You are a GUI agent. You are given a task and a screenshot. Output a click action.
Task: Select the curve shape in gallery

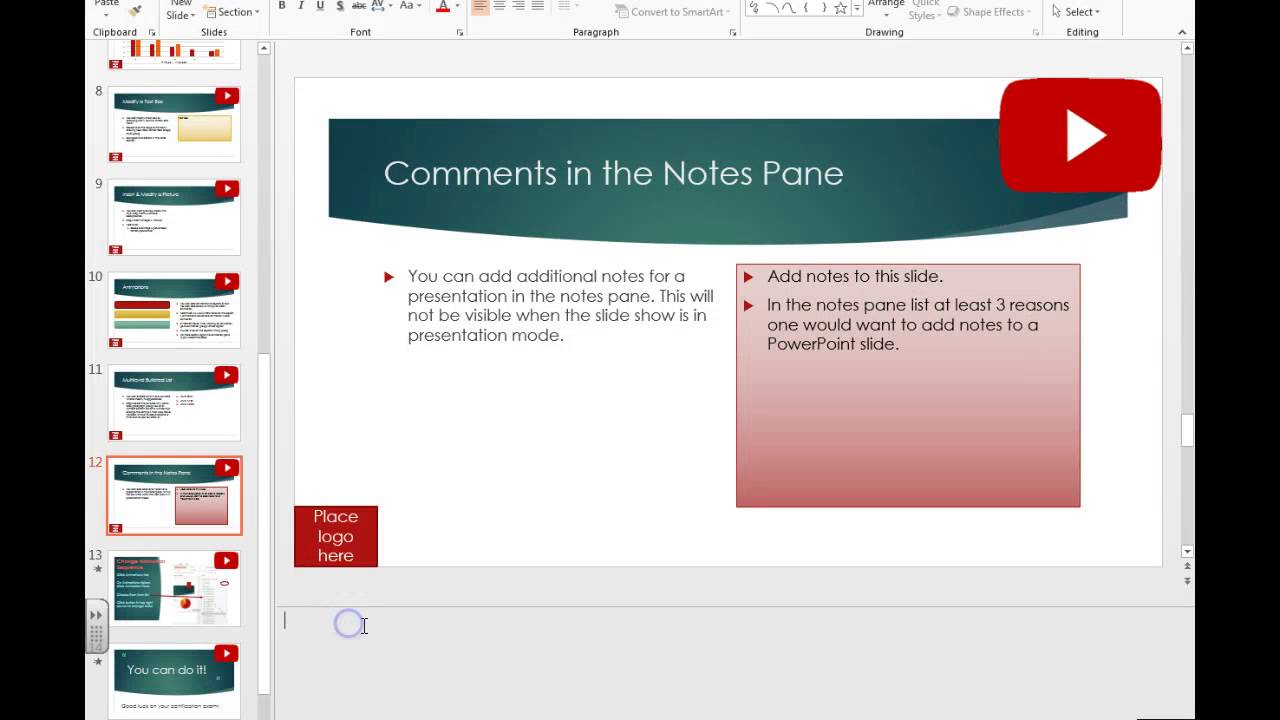pyautogui.click(x=789, y=8)
